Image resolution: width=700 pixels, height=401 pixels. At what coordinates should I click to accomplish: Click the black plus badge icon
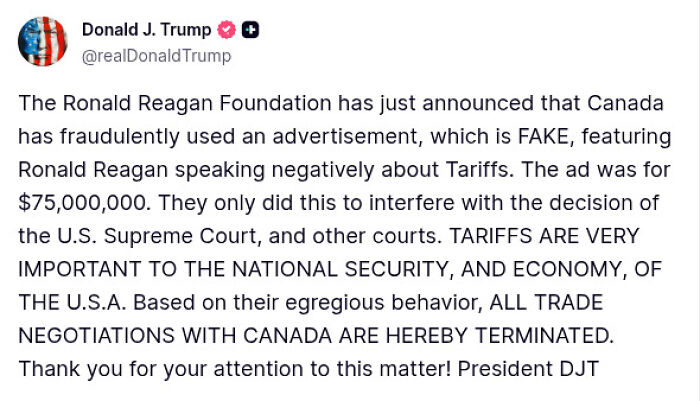click(x=251, y=30)
